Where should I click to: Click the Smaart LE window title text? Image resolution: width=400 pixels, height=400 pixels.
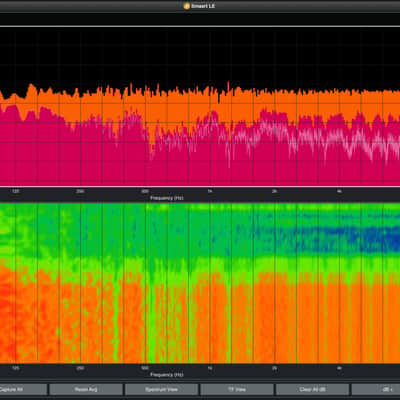(203, 6)
